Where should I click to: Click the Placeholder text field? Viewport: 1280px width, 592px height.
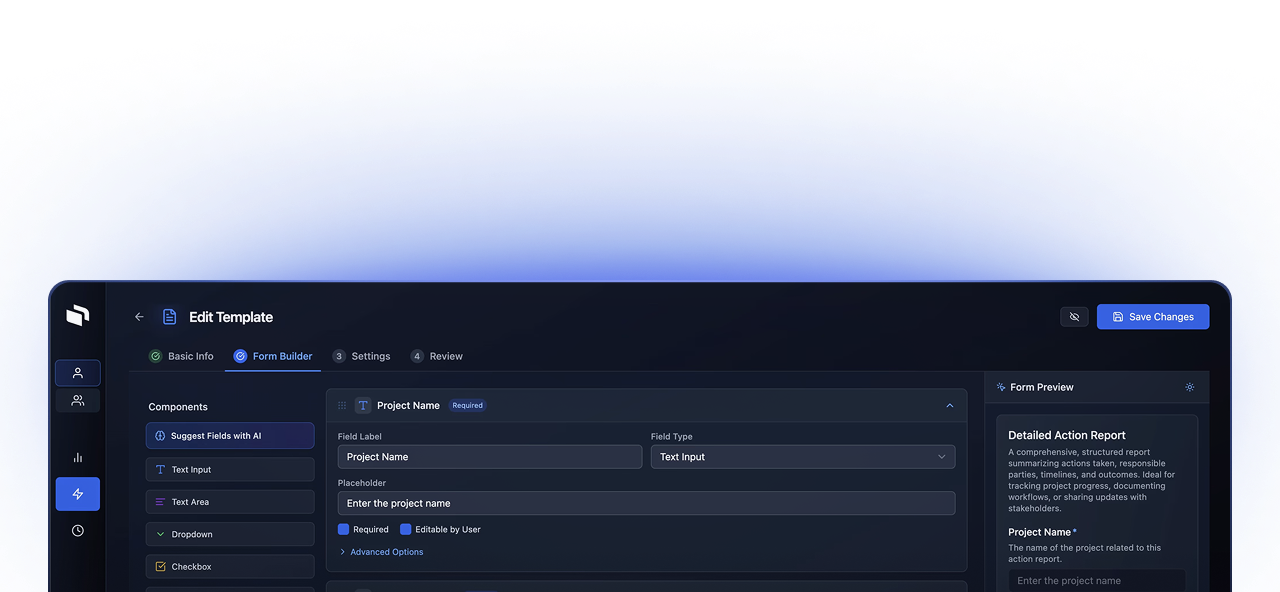click(x=646, y=503)
